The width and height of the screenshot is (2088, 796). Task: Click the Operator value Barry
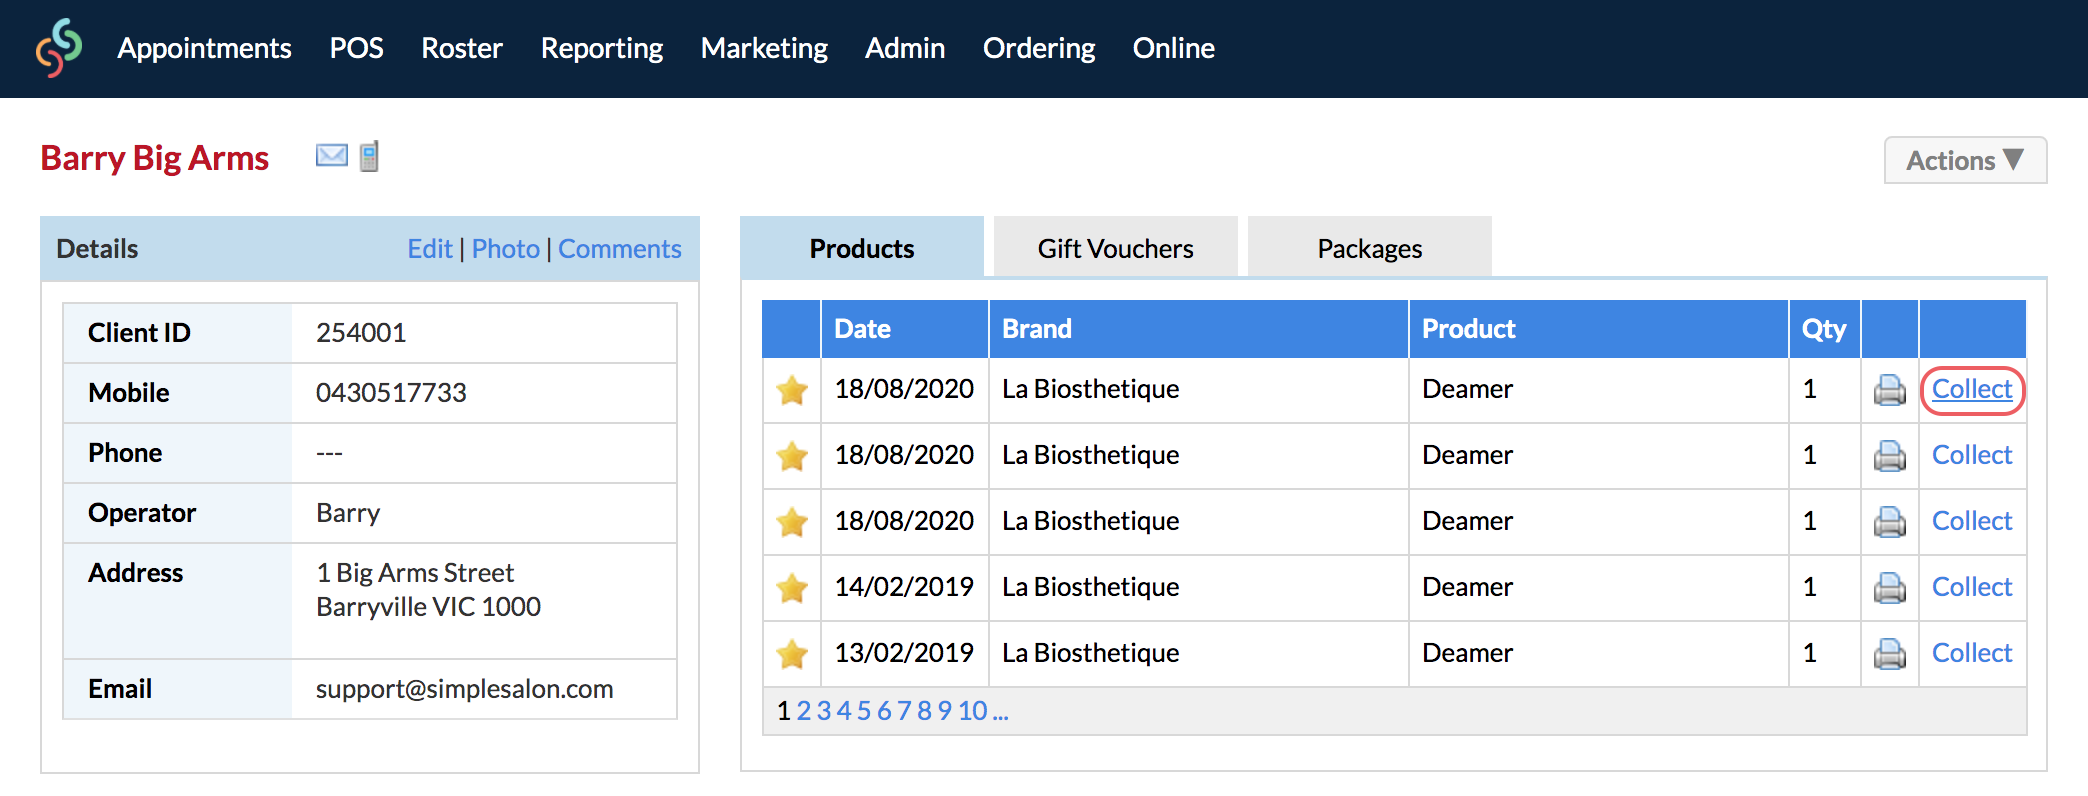click(348, 513)
